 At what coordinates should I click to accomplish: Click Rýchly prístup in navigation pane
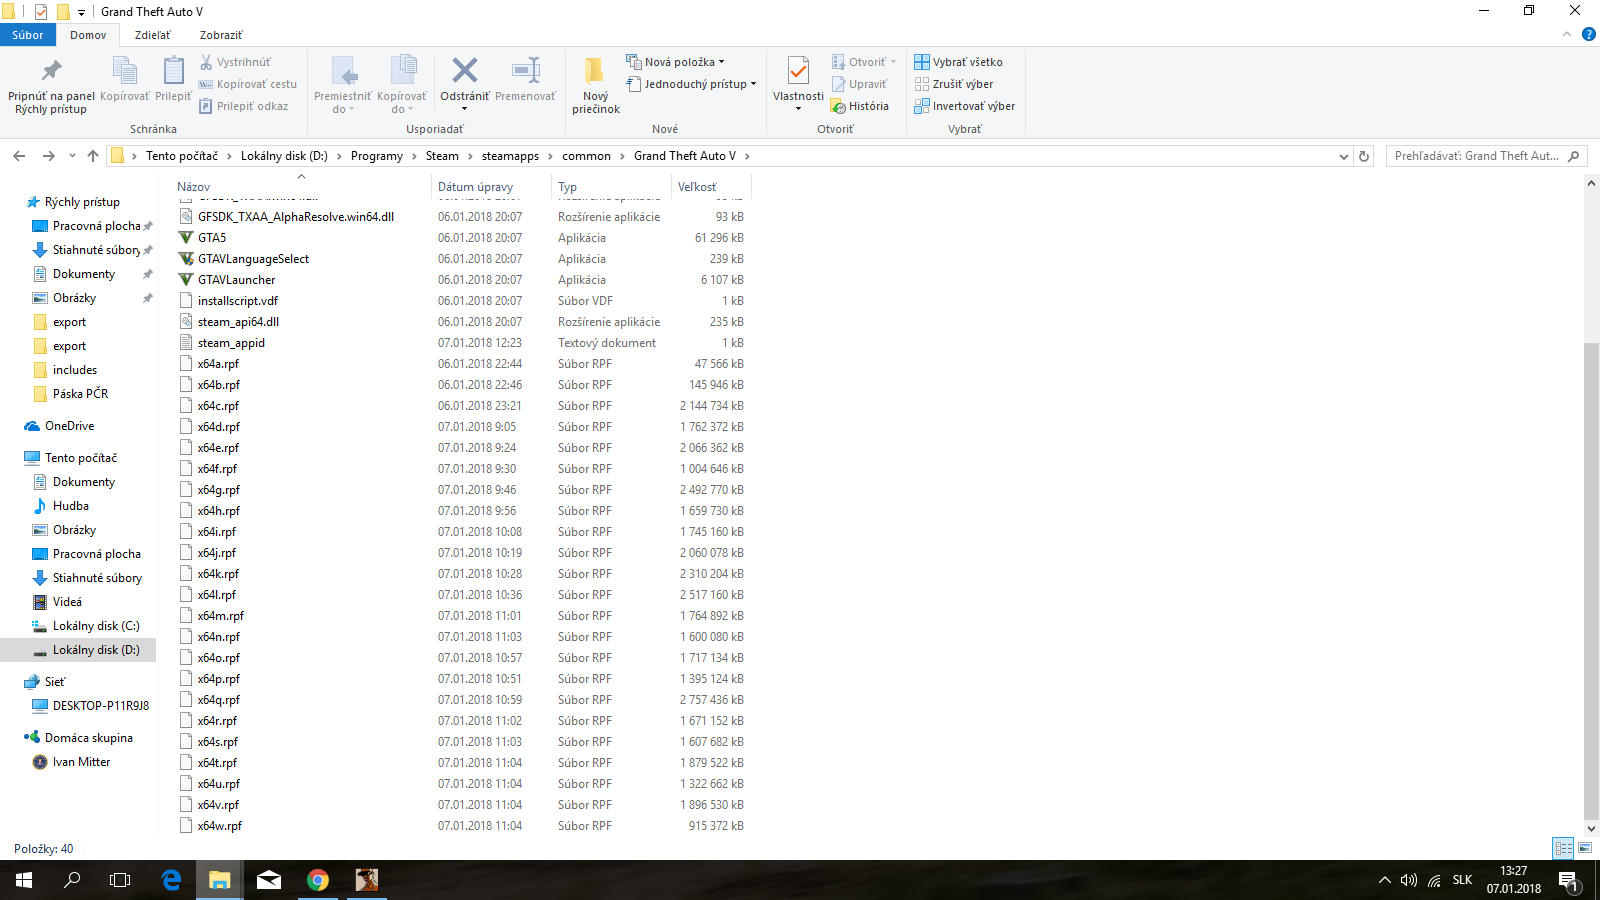[82, 202]
